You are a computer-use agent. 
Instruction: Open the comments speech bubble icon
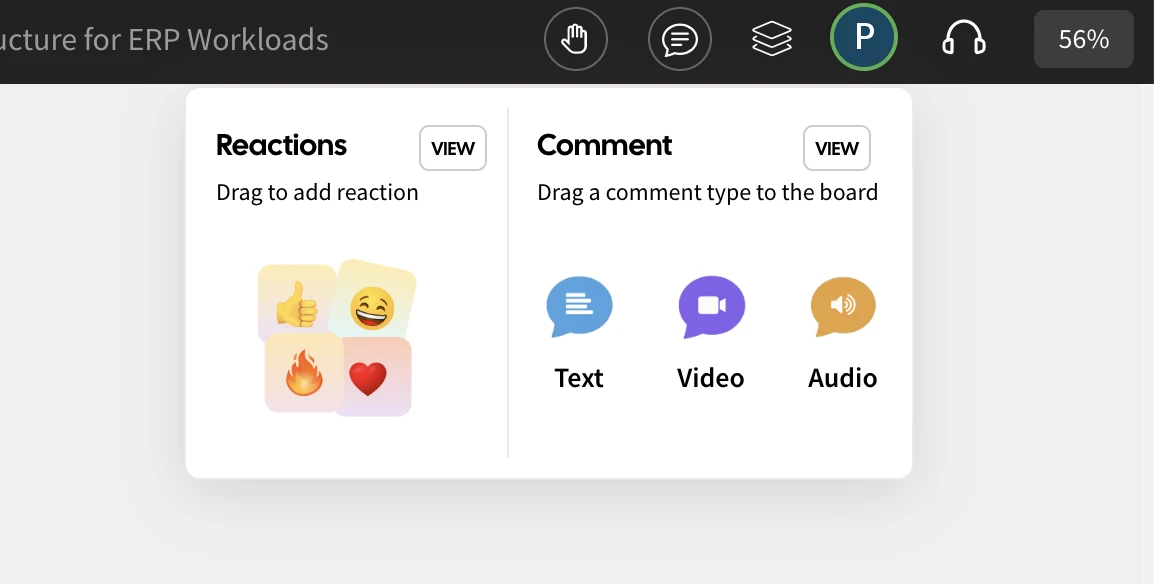(680, 40)
